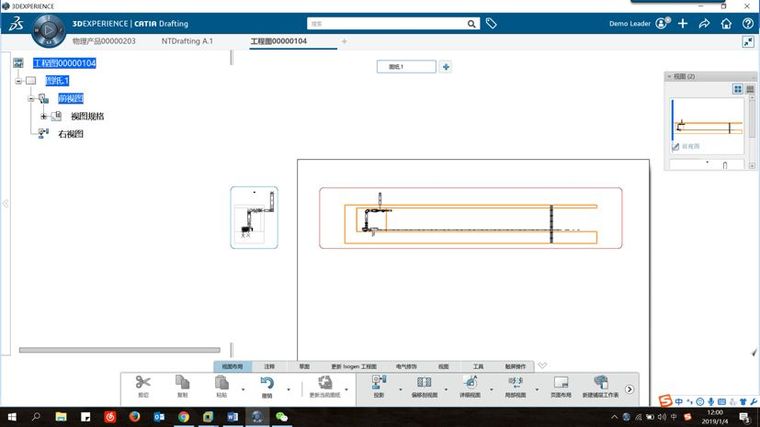
Task: Click the right view frame in drawing
Action: pos(254,218)
